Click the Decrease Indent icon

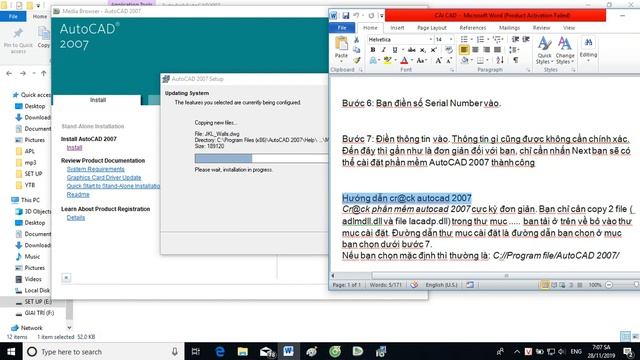click(x=515, y=39)
